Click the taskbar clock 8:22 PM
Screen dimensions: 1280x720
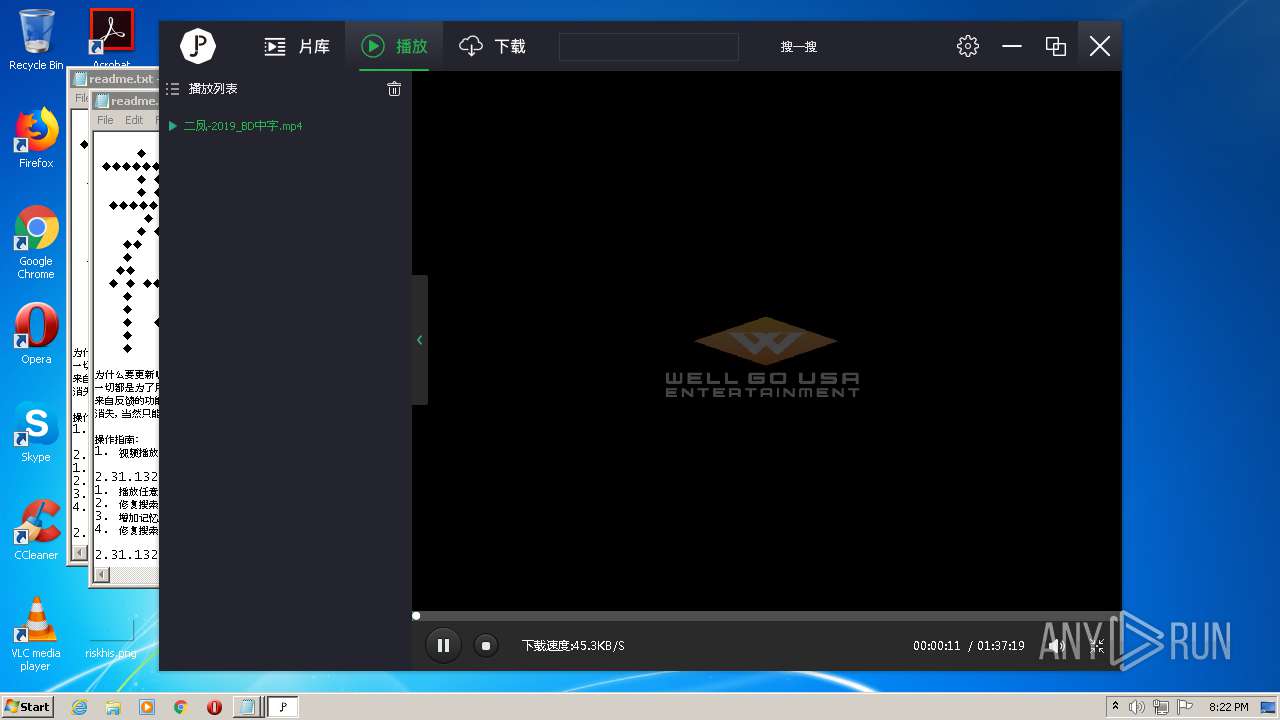pyautogui.click(x=1228, y=707)
